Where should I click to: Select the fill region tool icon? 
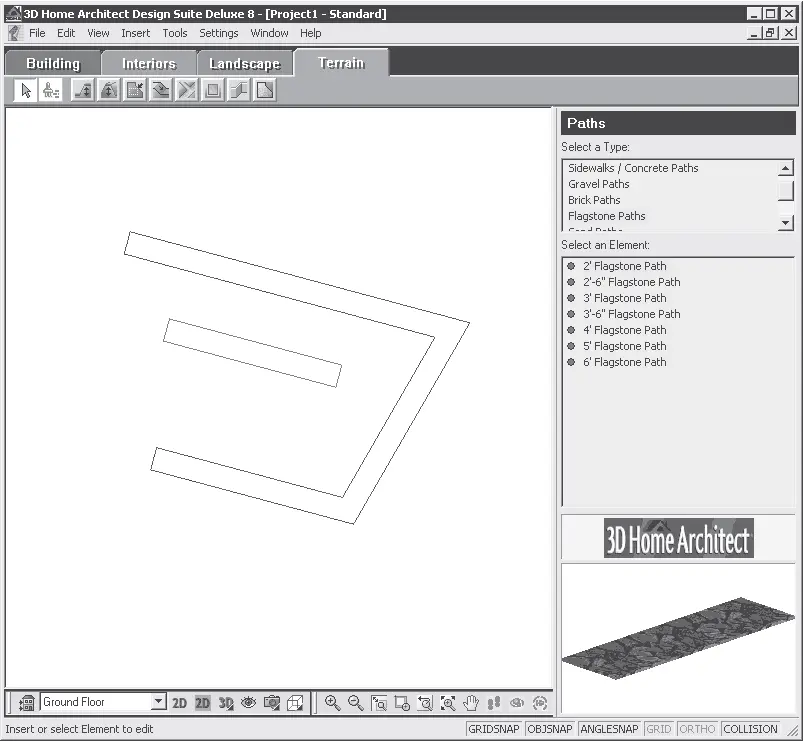pyautogui.click(x=265, y=91)
